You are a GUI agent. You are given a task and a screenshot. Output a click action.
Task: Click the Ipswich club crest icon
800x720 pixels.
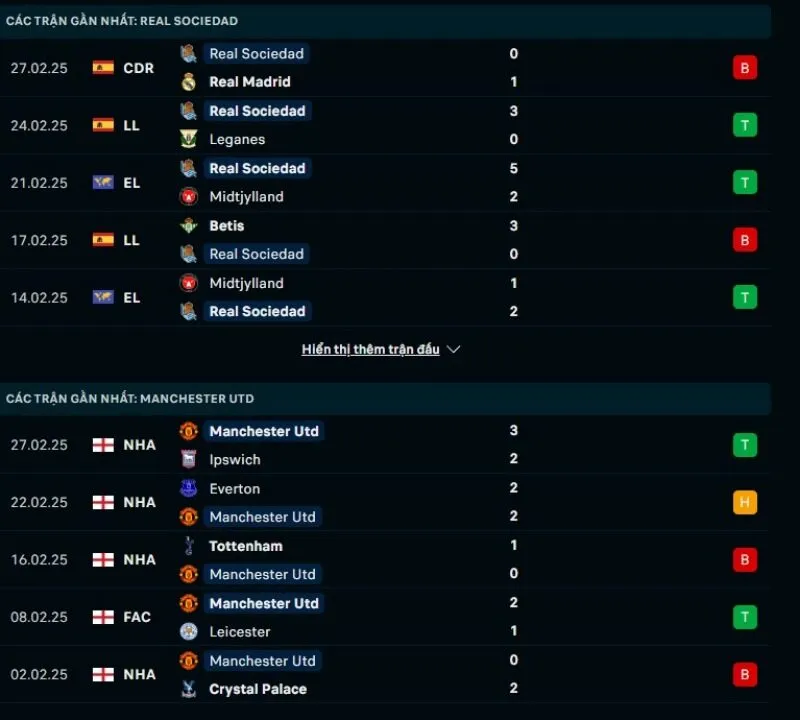[x=188, y=460]
